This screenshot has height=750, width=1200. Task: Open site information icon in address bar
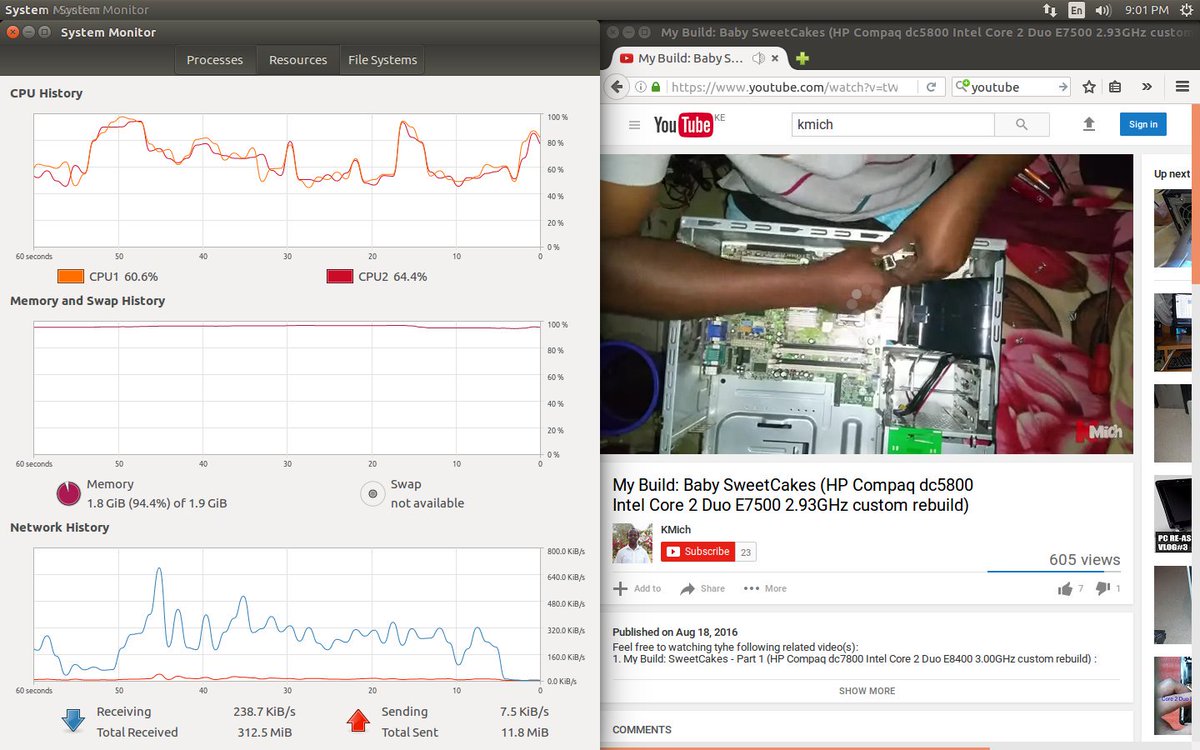pyautogui.click(x=641, y=87)
